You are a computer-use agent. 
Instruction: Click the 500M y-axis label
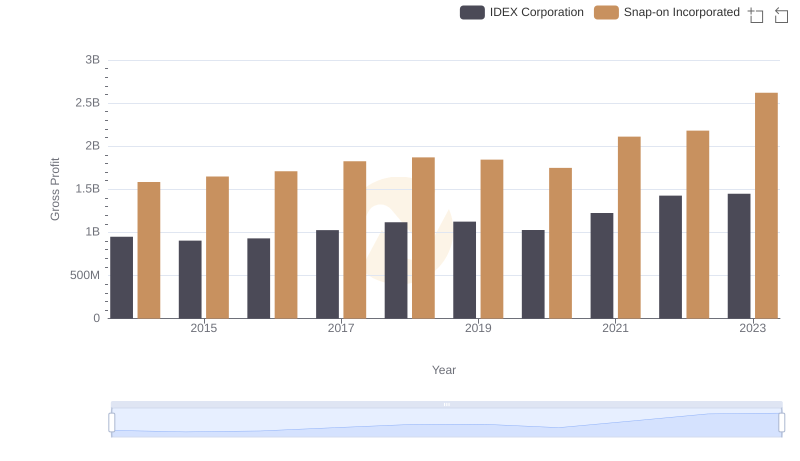85,275
